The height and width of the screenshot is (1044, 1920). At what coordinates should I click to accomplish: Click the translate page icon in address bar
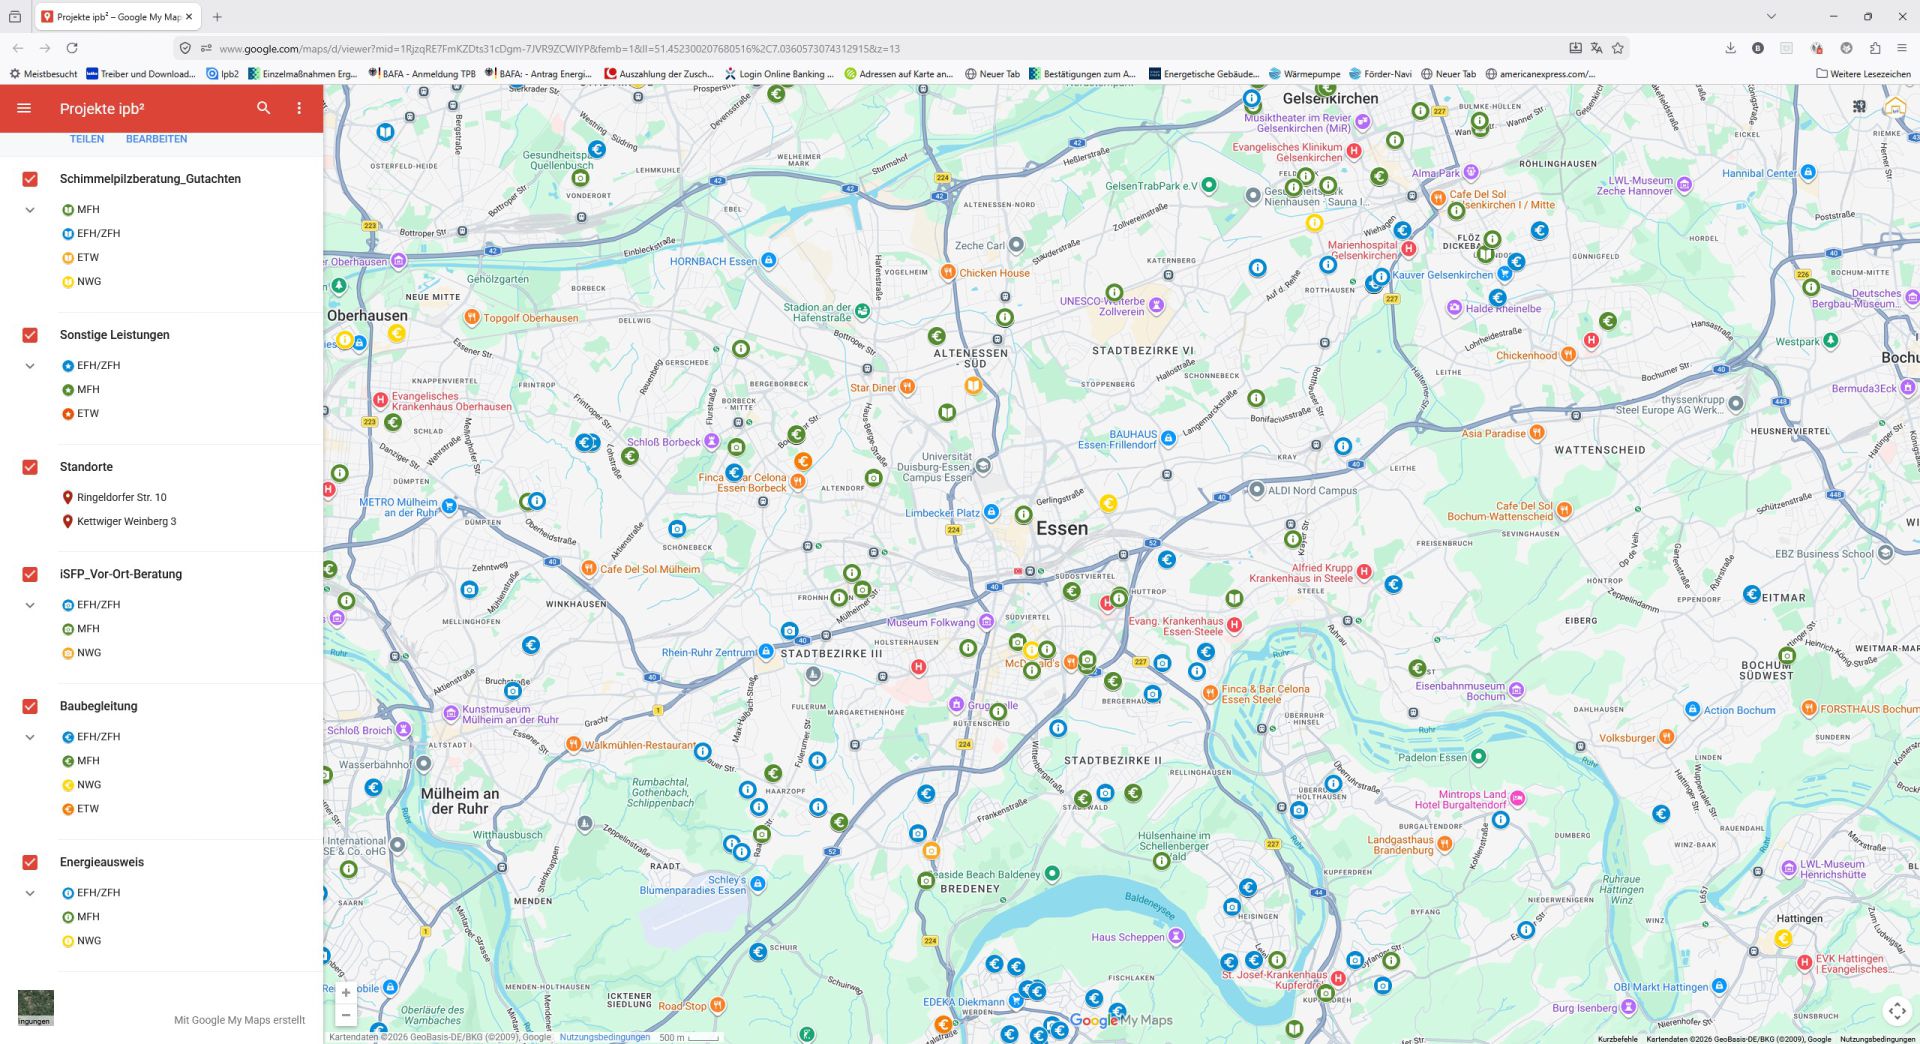click(x=1596, y=48)
